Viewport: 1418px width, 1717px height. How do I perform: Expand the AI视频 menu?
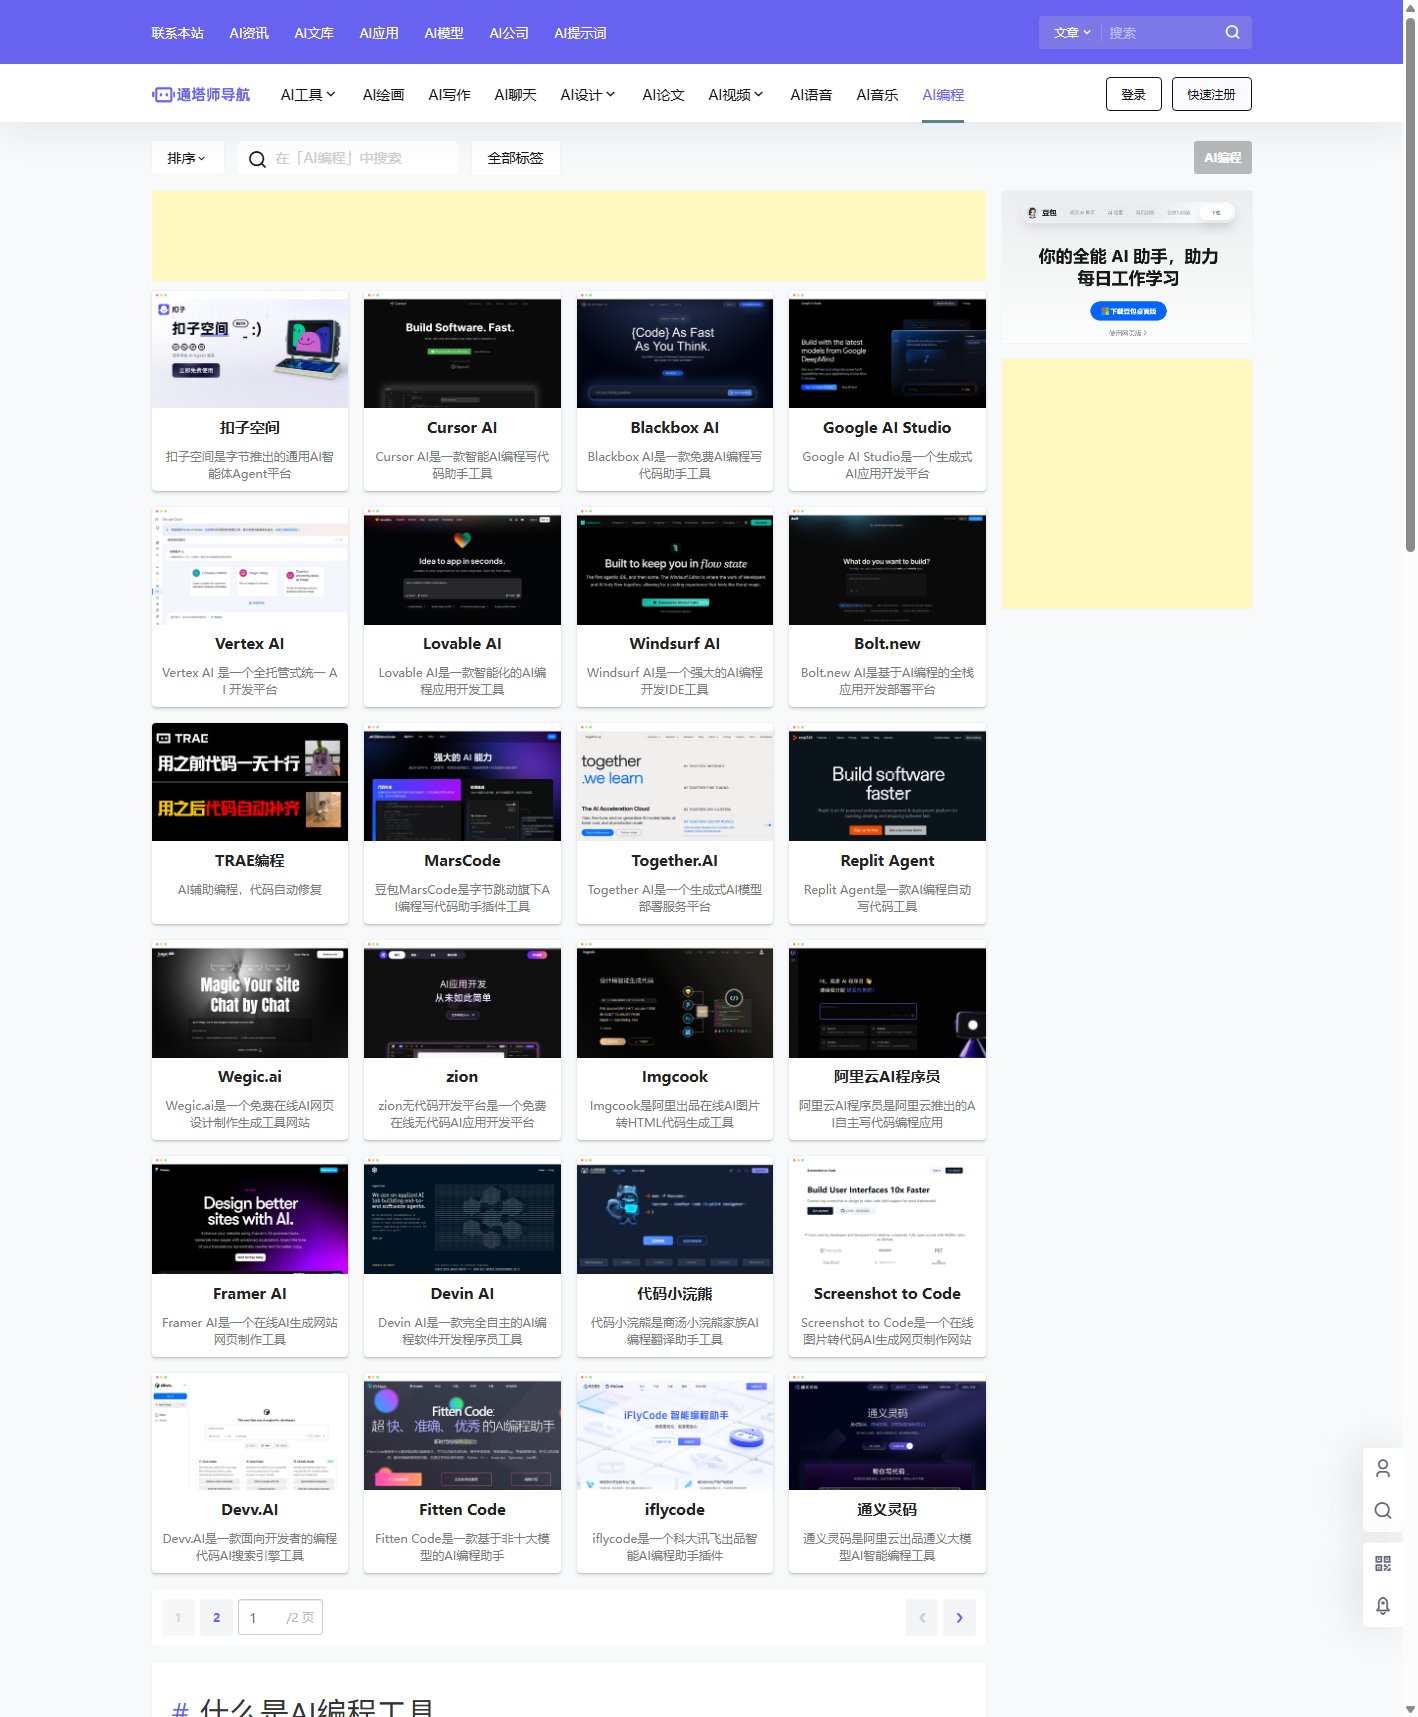(x=735, y=94)
